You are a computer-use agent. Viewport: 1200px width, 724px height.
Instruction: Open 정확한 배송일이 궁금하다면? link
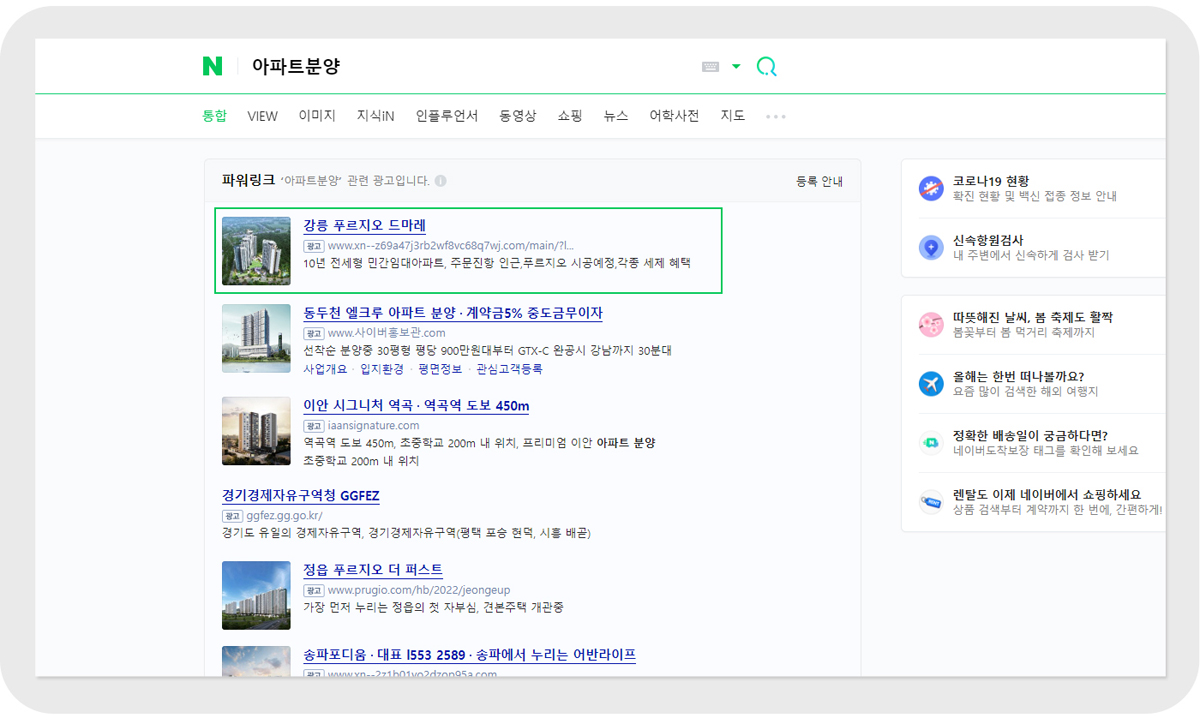point(1030,435)
